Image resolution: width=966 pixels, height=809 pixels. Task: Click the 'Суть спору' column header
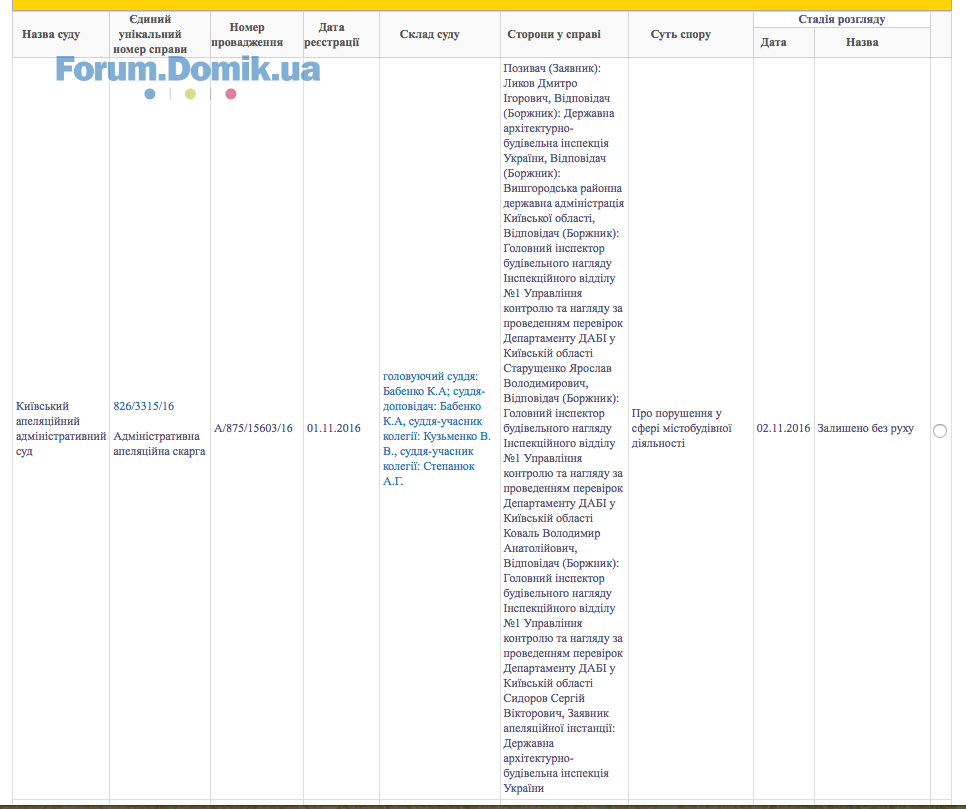[x=681, y=35]
